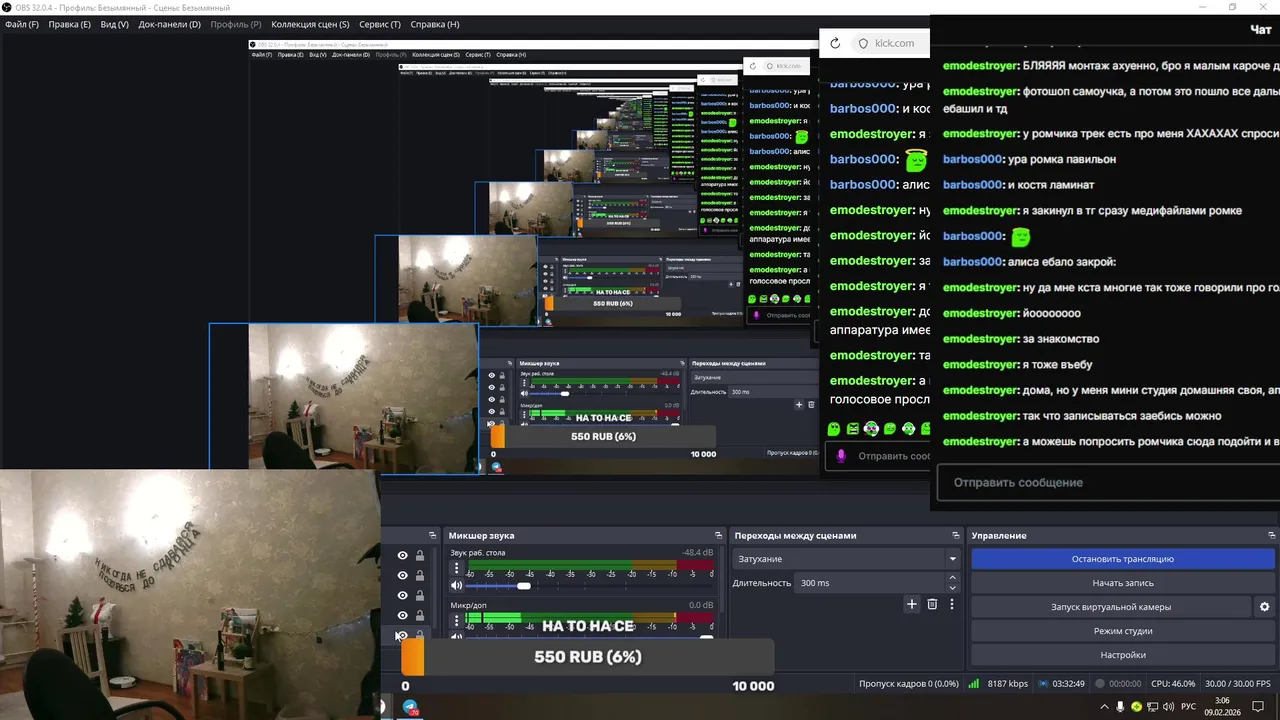The image size is (1280, 720).
Task: Toggle the third source lock
Action: tap(420, 596)
